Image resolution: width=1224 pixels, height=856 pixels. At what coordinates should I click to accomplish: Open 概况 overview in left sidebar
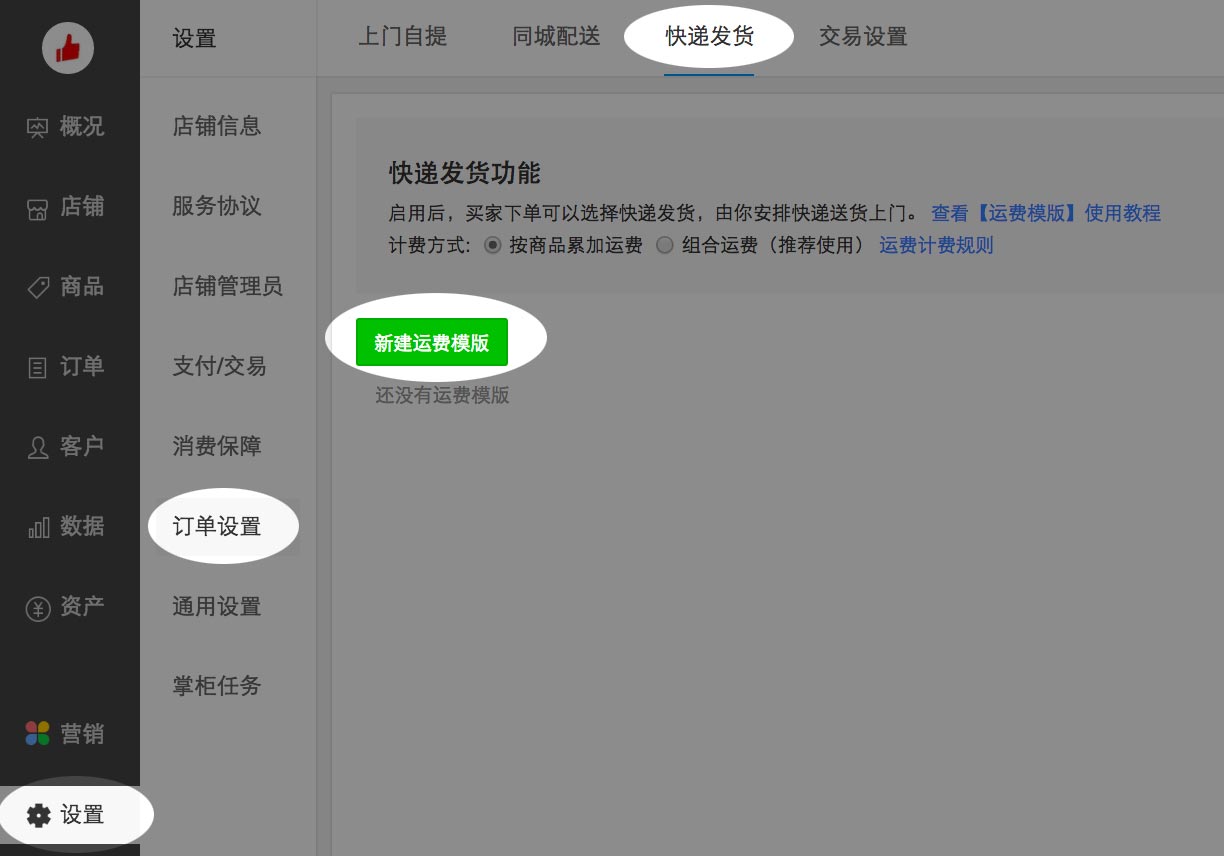pyautogui.click(x=66, y=127)
